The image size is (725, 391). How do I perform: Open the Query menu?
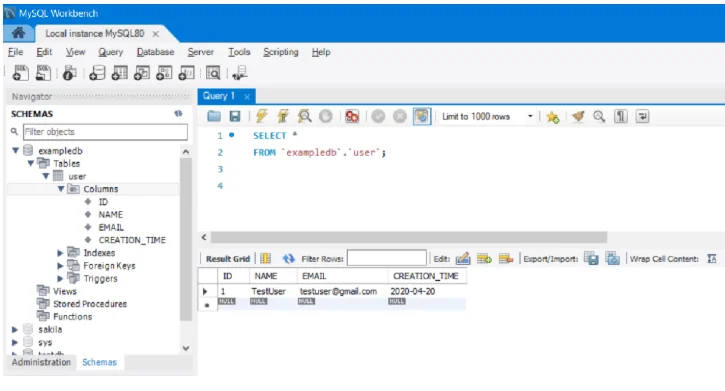point(111,52)
